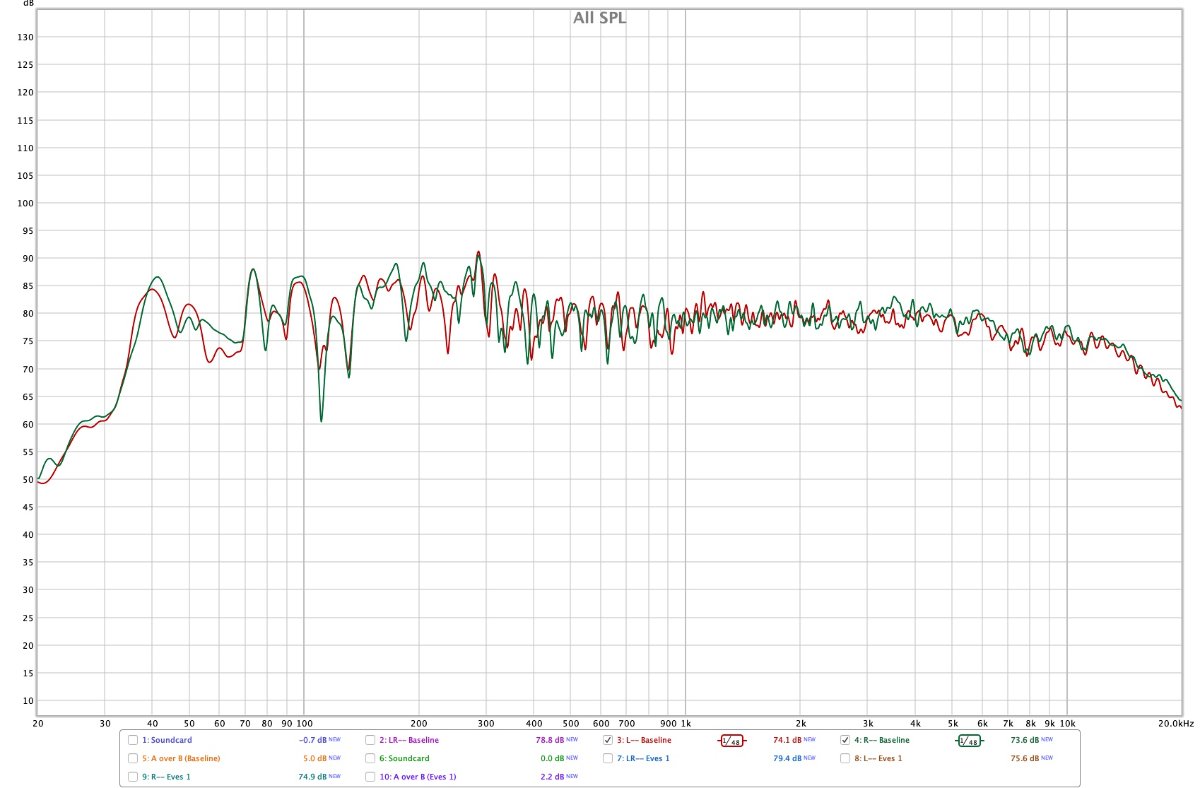Show the 7: LR-- Eves 1 trace
This screenshot has width=1200, height=788.
coord(607,759)
